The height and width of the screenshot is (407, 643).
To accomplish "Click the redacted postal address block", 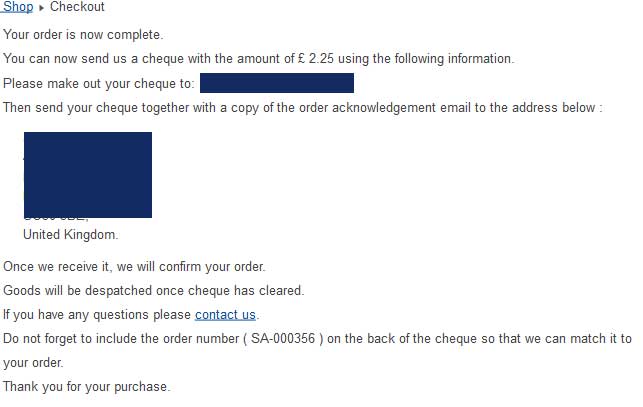I will click(87, 174).
